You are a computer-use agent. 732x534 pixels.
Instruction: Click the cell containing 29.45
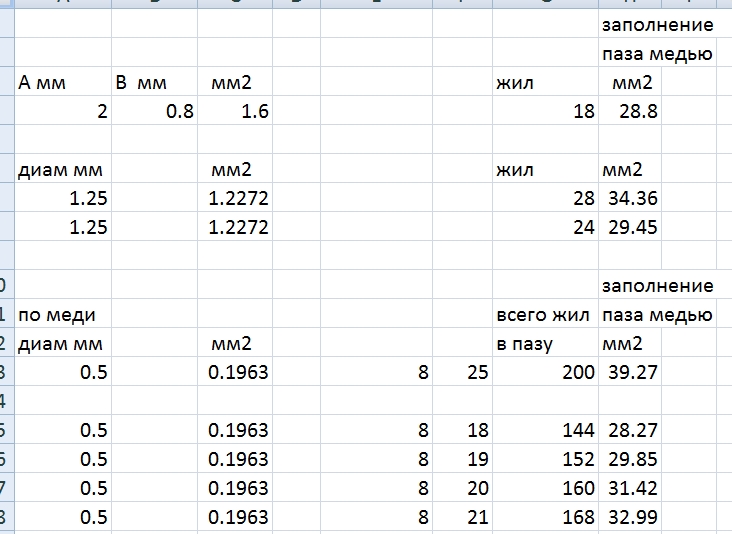(x=629, y=228)
